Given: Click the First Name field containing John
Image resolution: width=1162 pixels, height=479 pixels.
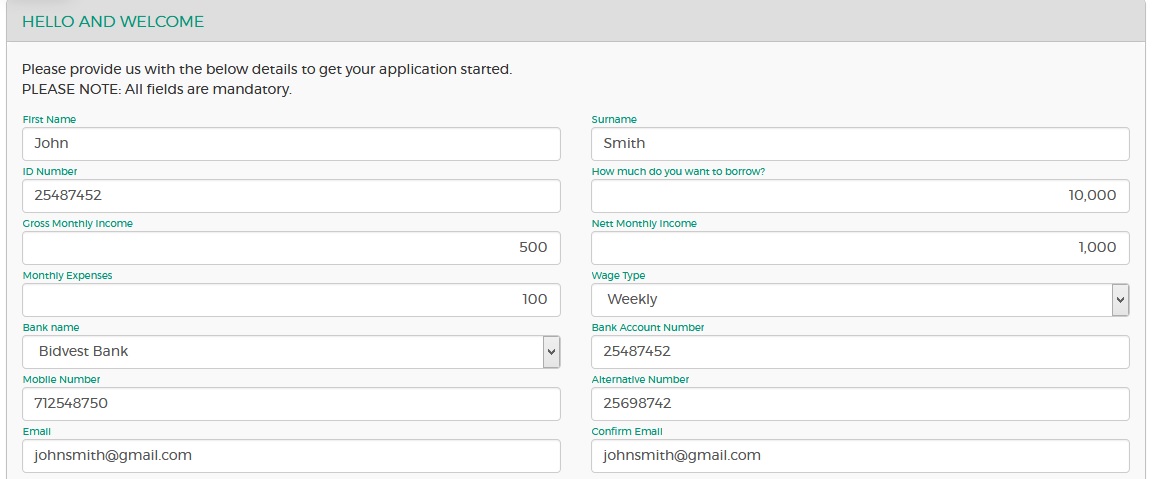Looking at the screenshot, I should (290, 143).
